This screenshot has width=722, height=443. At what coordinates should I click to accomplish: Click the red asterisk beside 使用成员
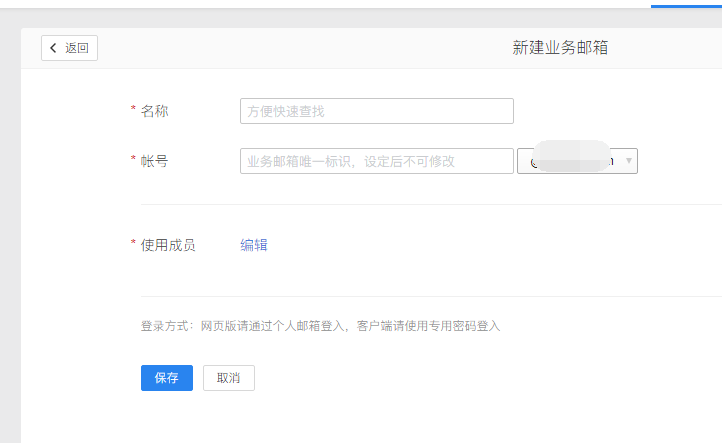(x=134, y=244)
